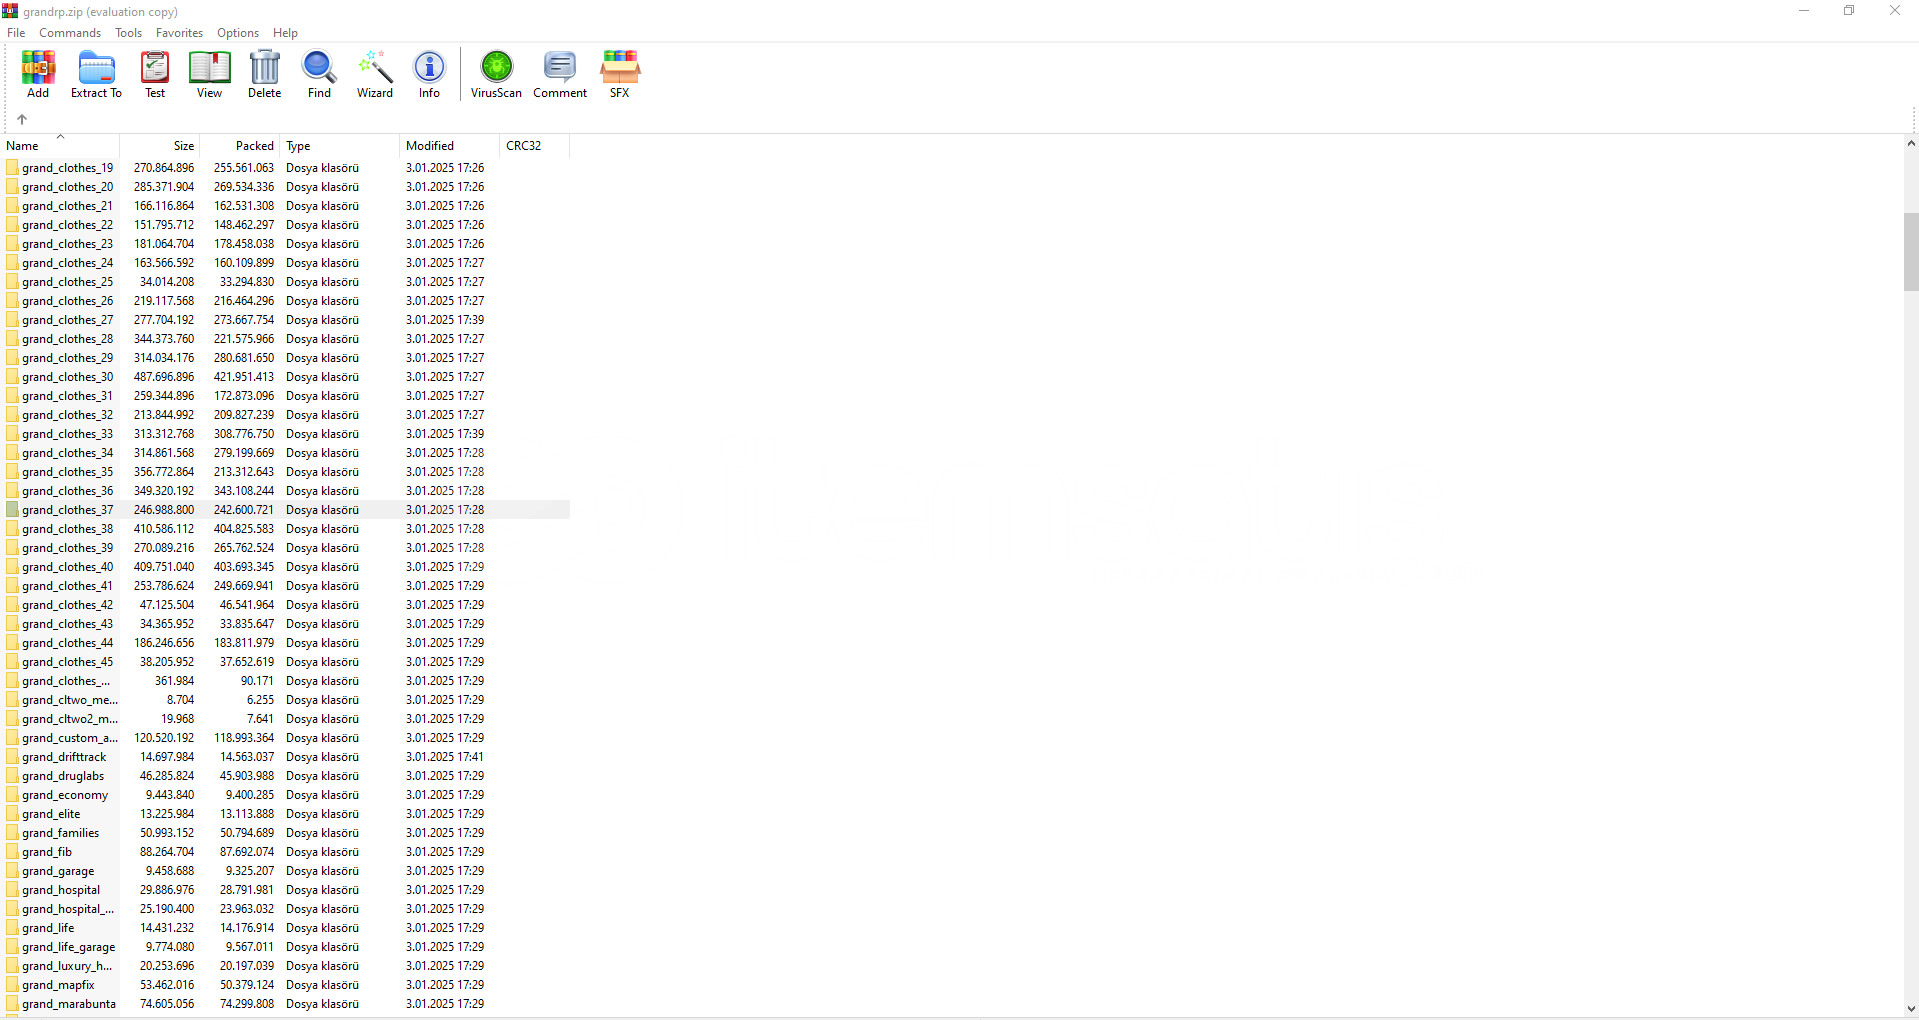Click scrollbar up arrow

(x=1911, y=144)
